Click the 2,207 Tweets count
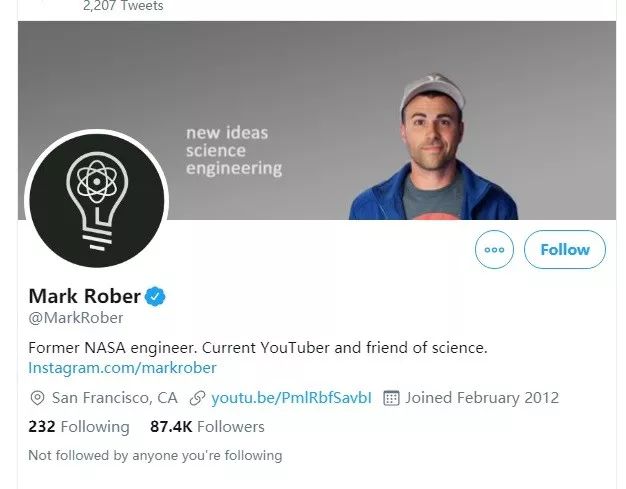 tap(123, 6)
